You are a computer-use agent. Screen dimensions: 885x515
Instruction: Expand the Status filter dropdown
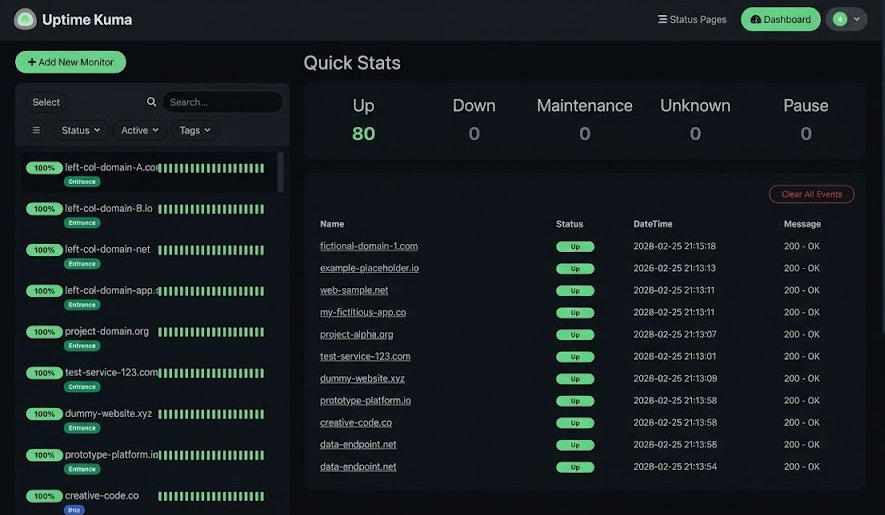(x=81, y=130)
